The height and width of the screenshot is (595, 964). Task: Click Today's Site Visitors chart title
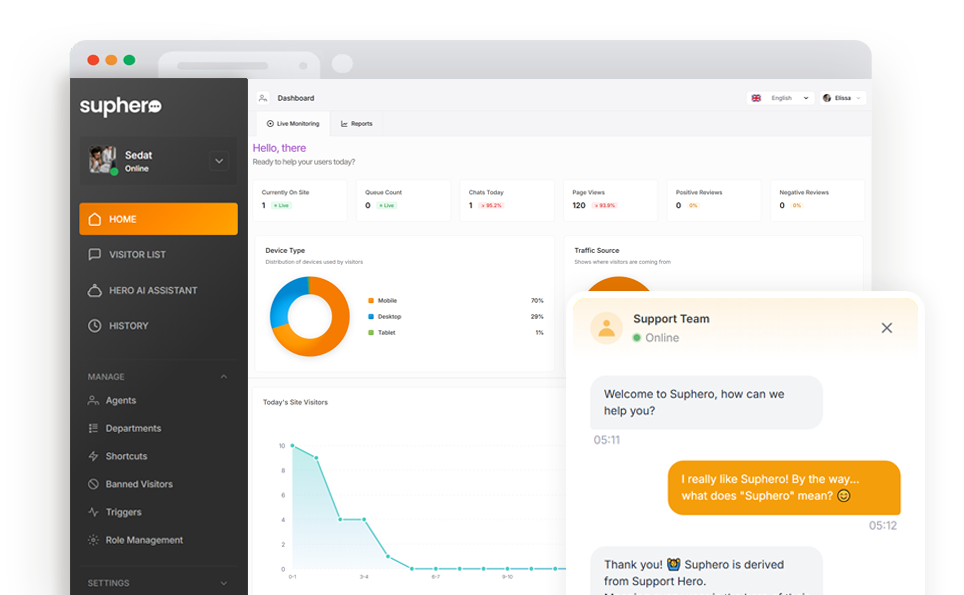(295, 403)
